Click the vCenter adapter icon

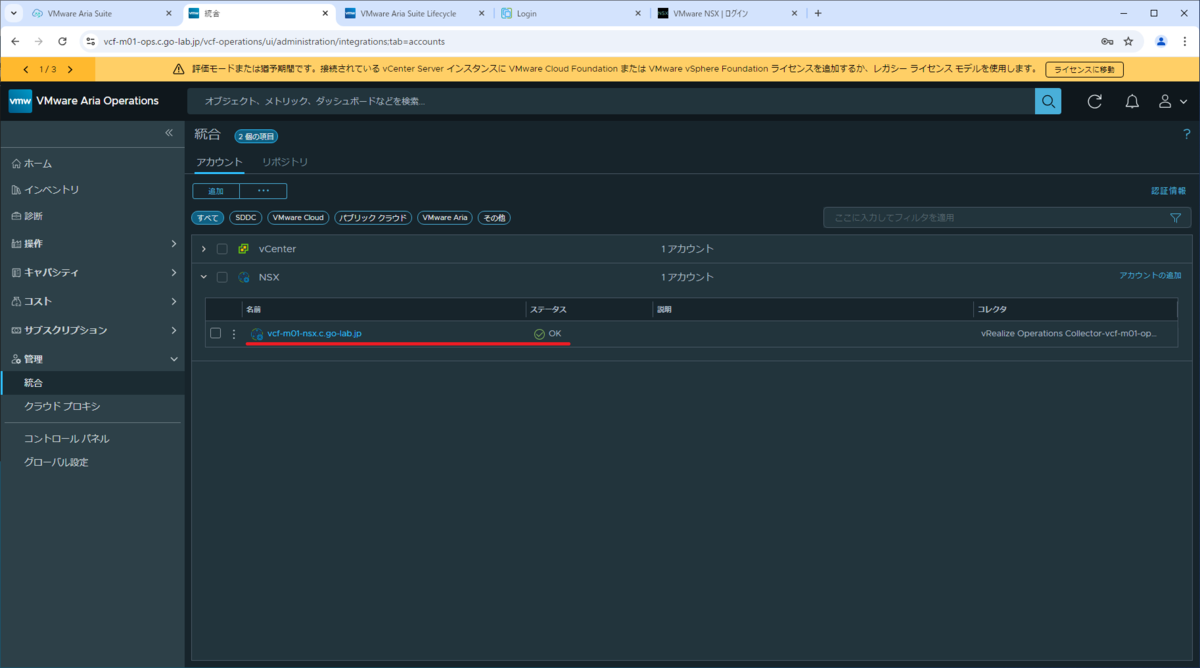(243, 248)
